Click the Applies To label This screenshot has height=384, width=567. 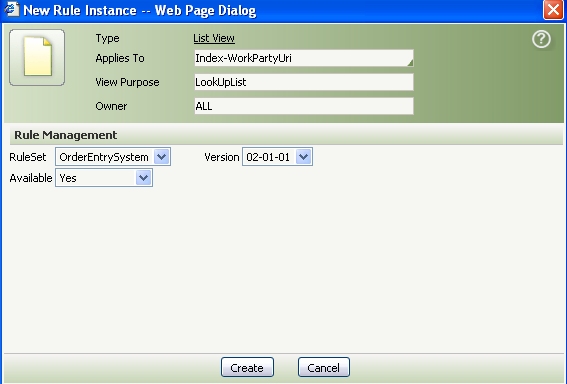click(120, 58)
